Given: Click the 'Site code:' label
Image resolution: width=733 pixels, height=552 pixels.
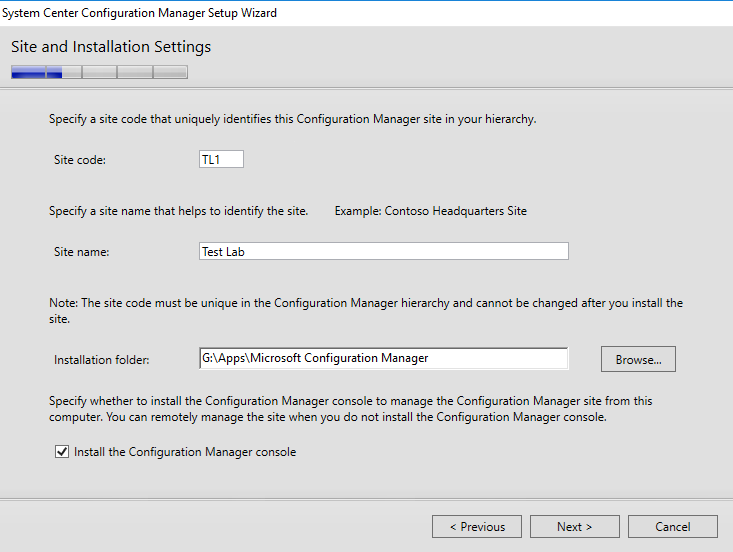Looking at the screenshot, I should [x=80, y=160].
